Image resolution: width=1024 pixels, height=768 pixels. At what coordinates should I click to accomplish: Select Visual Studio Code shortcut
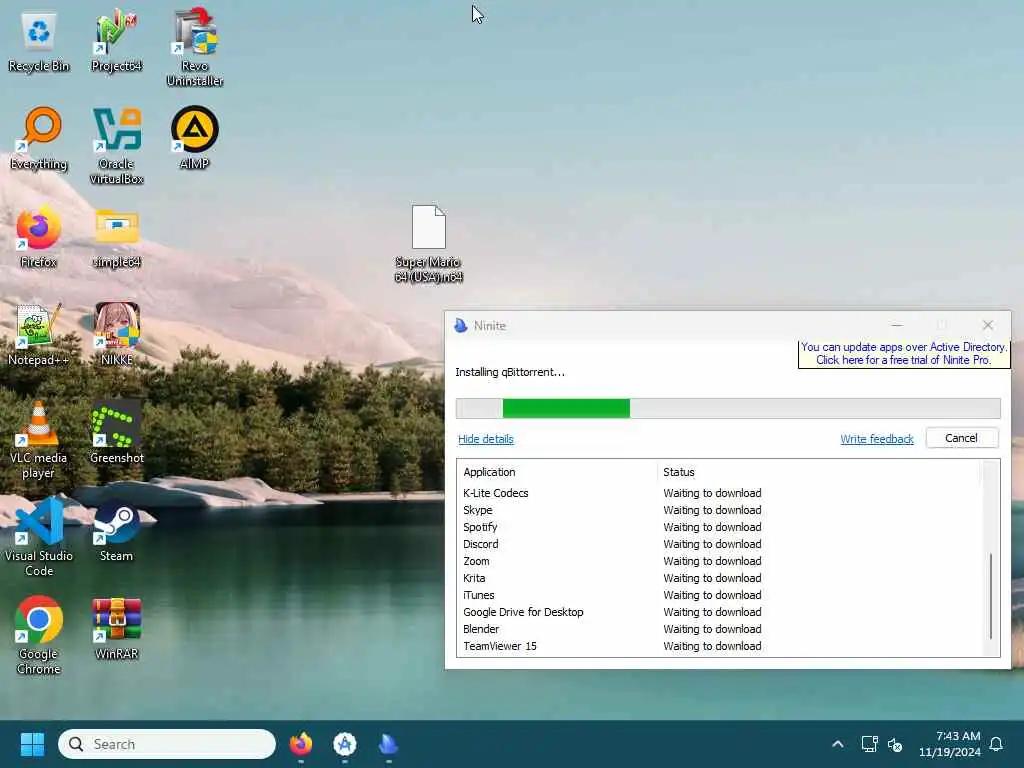click(39, 538)
